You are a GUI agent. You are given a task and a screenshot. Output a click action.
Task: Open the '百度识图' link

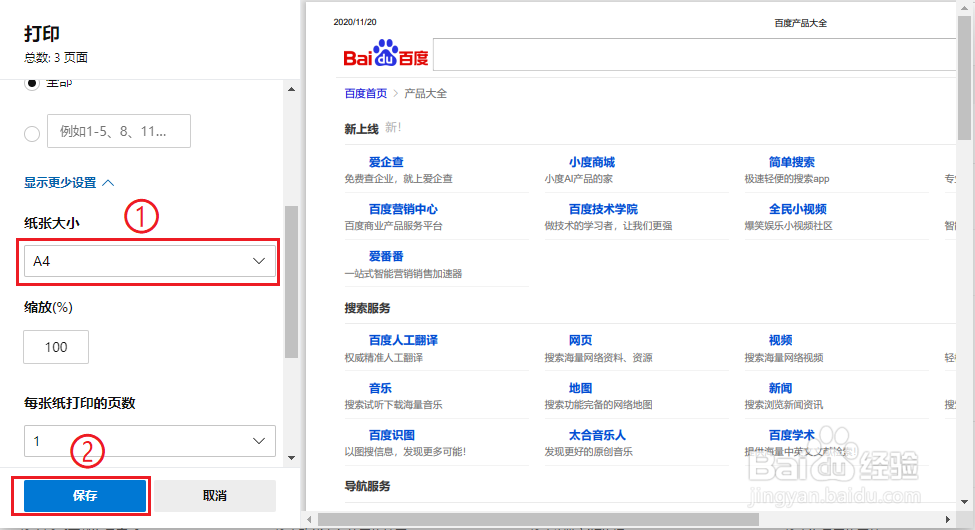coord(392,435)
